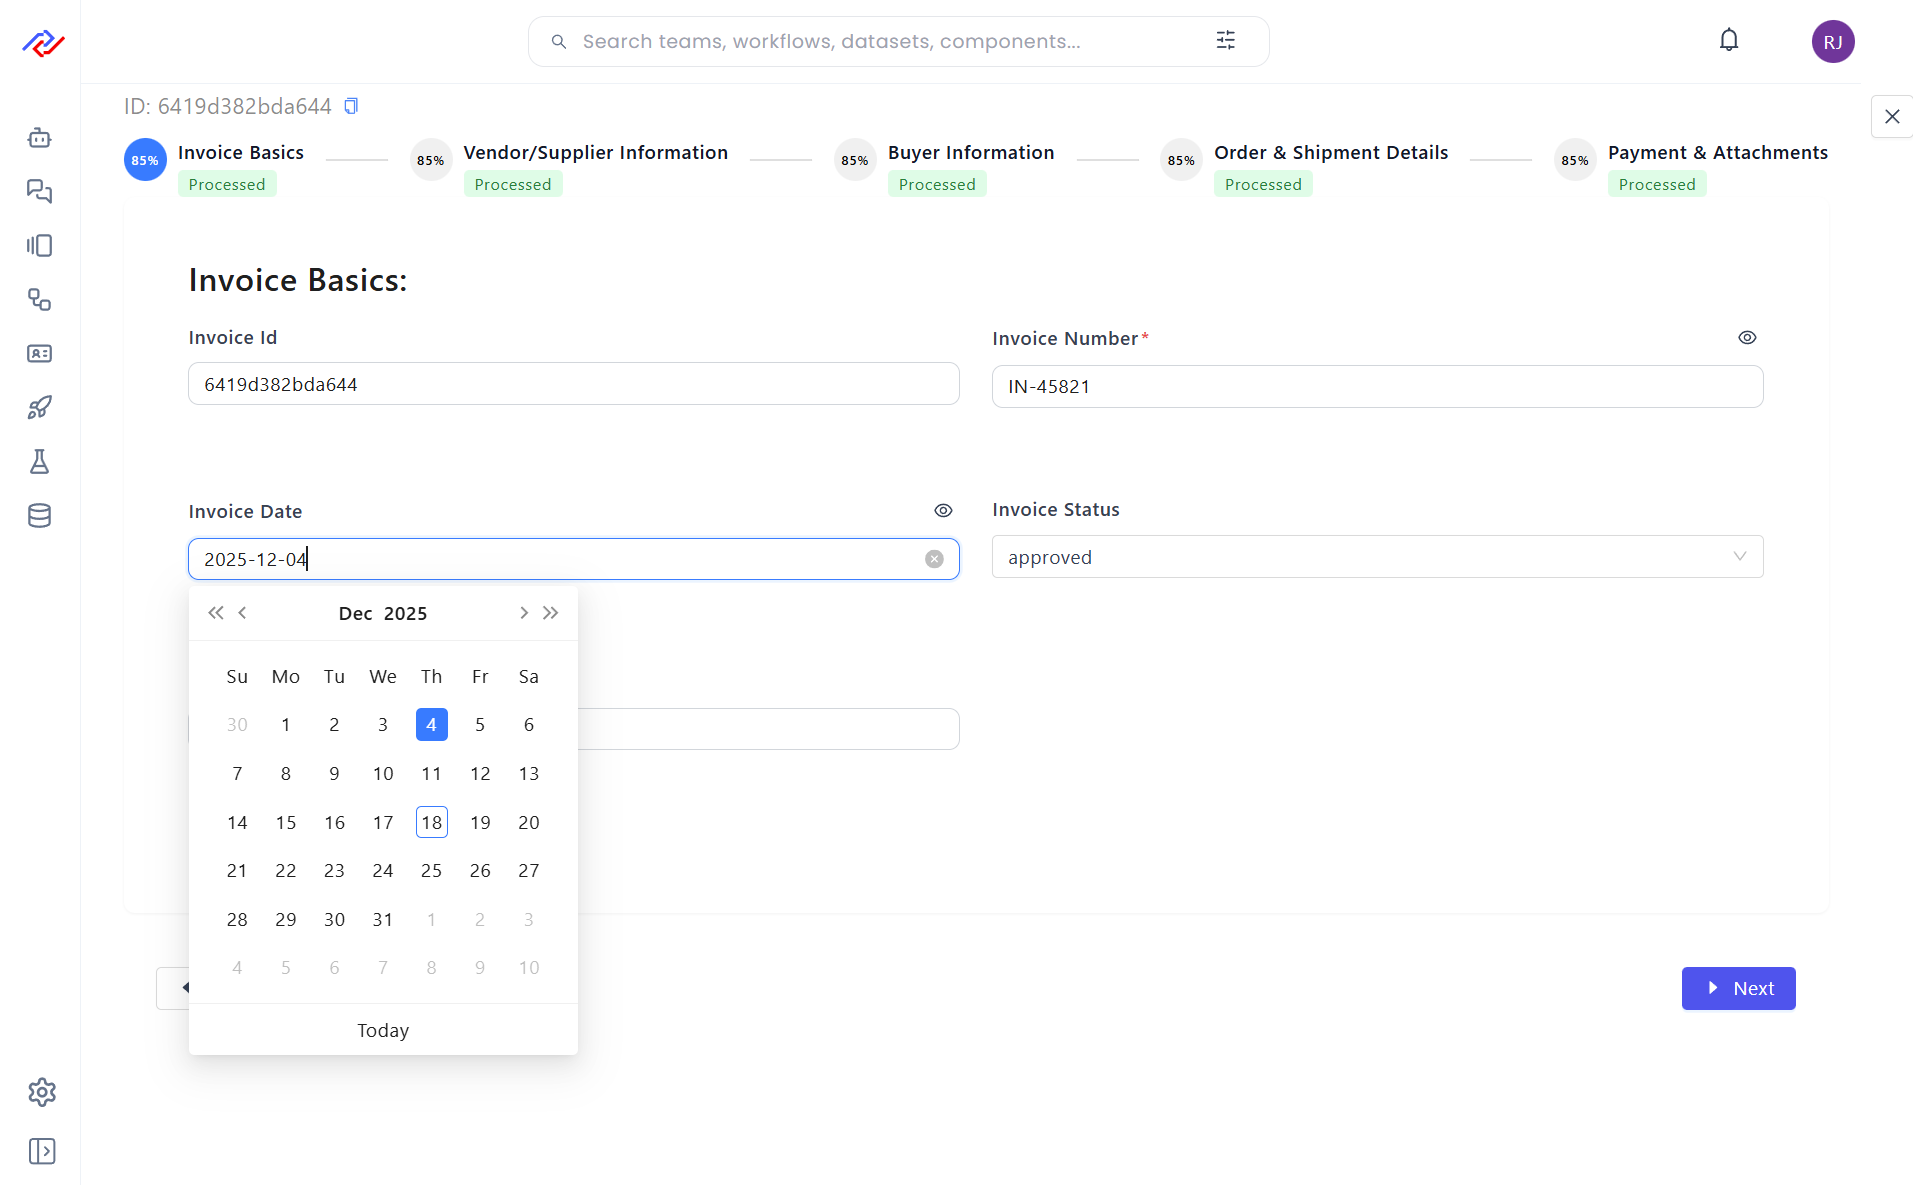Go to next month in calendar
1913x1185 pixels.
click(x=523, y=613)
